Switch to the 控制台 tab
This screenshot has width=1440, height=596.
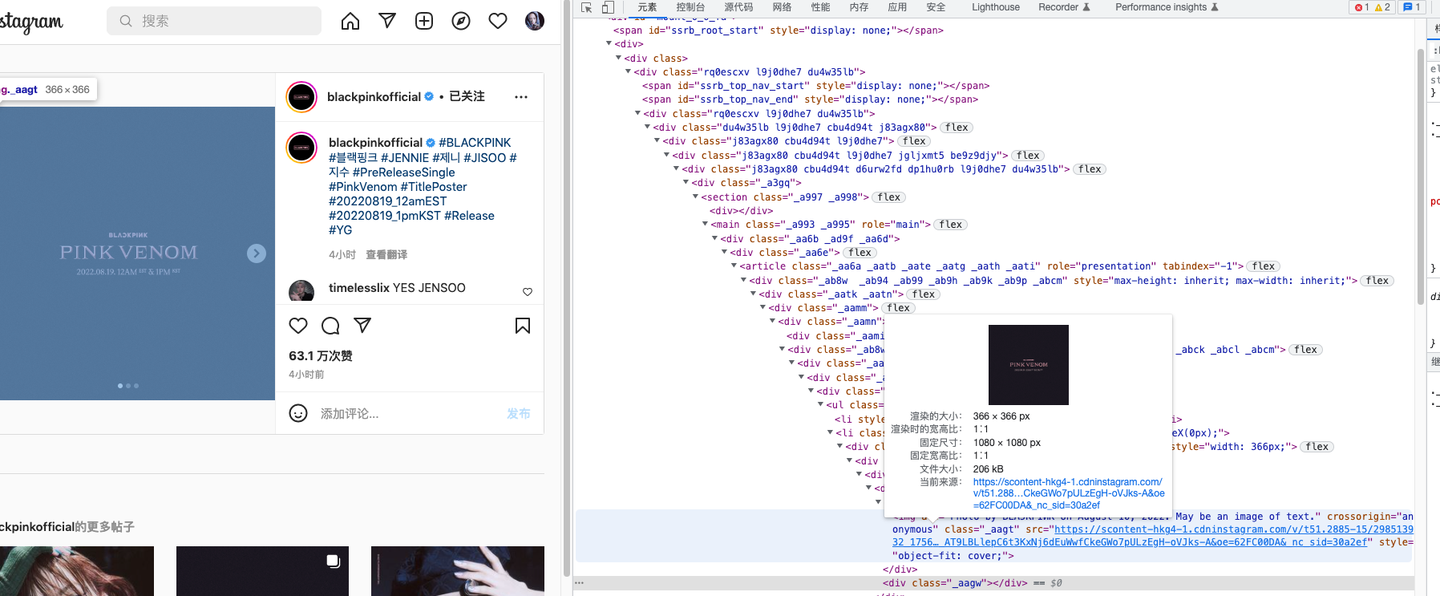[x=690, y=7]
